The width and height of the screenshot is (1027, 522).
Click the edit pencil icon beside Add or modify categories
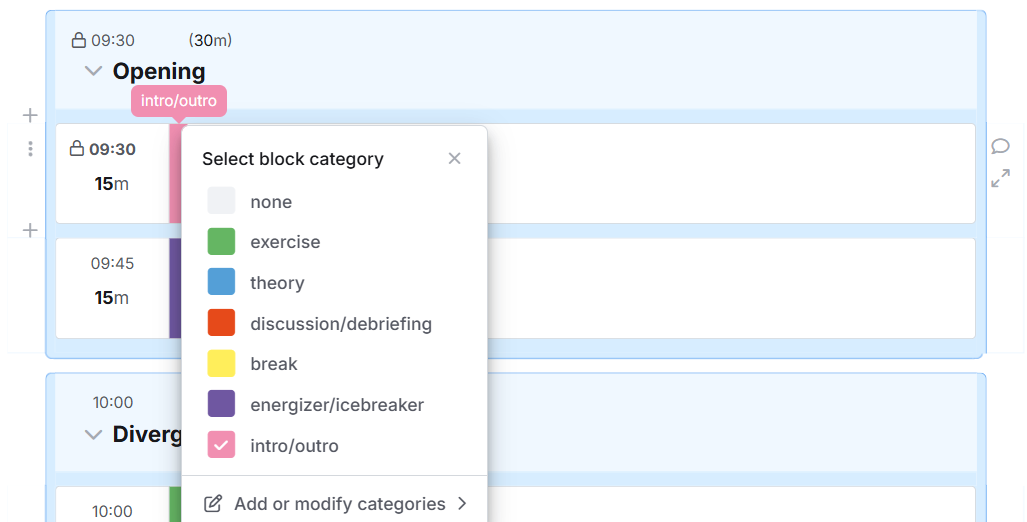pyautogui.click(x=213, y=504)
